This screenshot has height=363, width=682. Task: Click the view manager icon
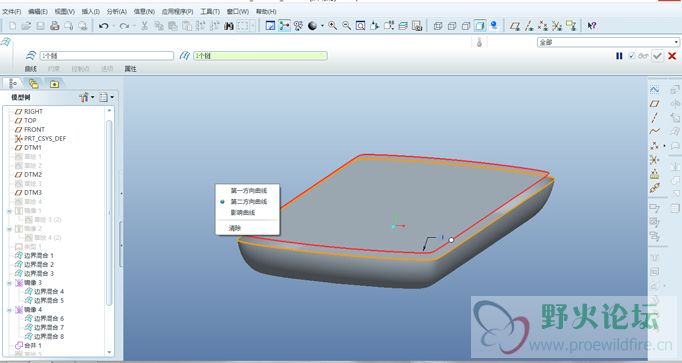(x=417, y=26)
